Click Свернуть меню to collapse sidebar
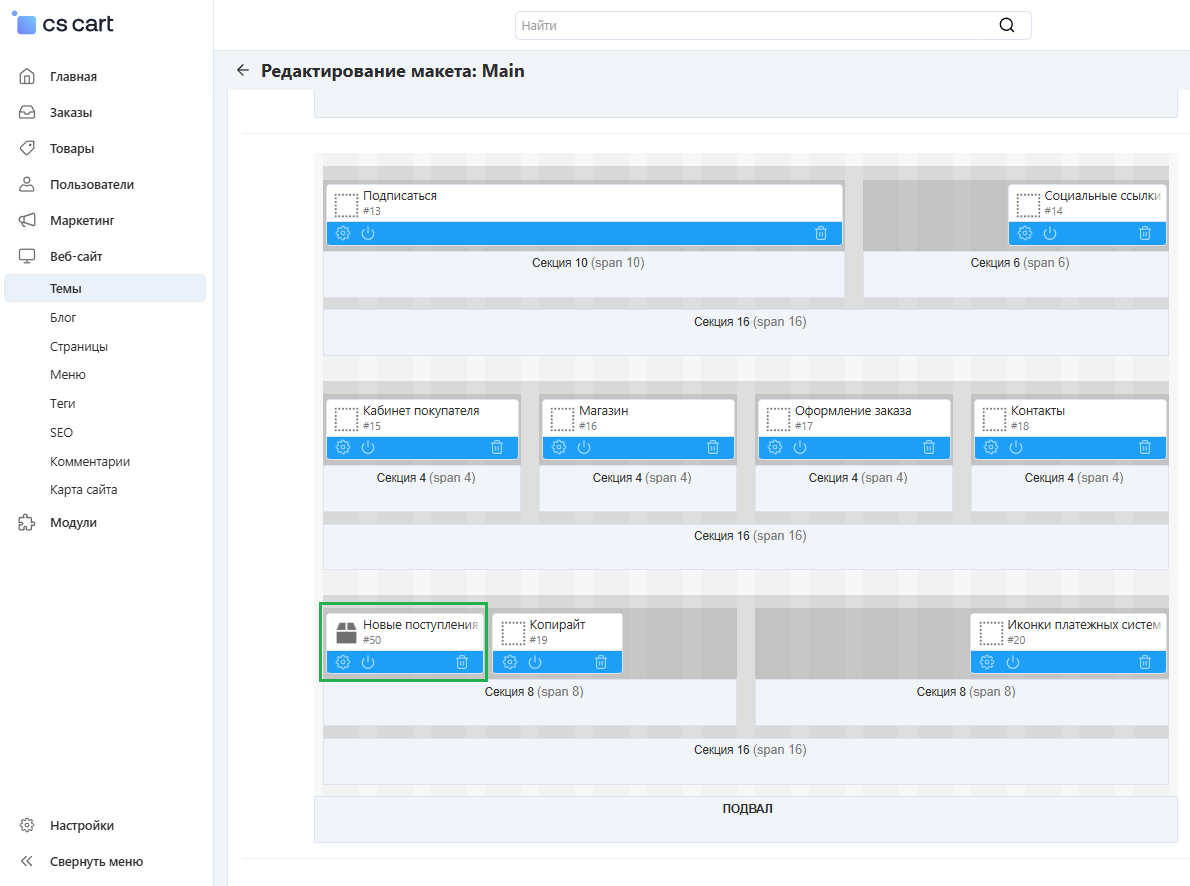Screen dimensions: 1190x886 96,862
